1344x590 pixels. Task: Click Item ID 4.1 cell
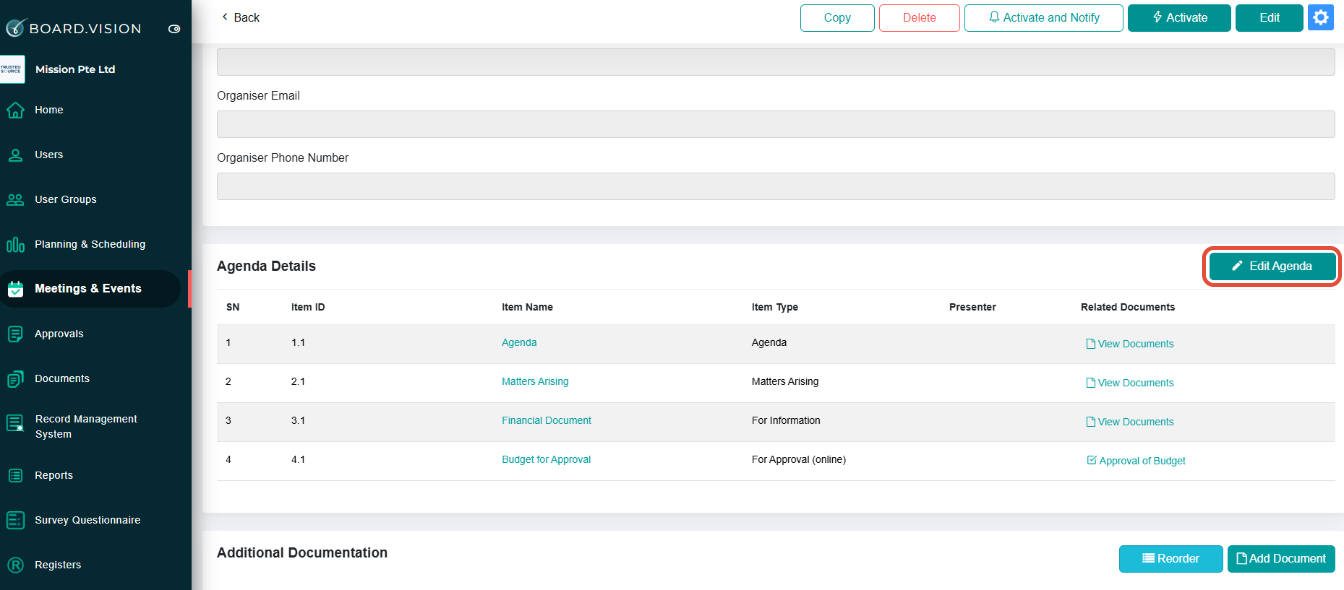coord(298,460)
